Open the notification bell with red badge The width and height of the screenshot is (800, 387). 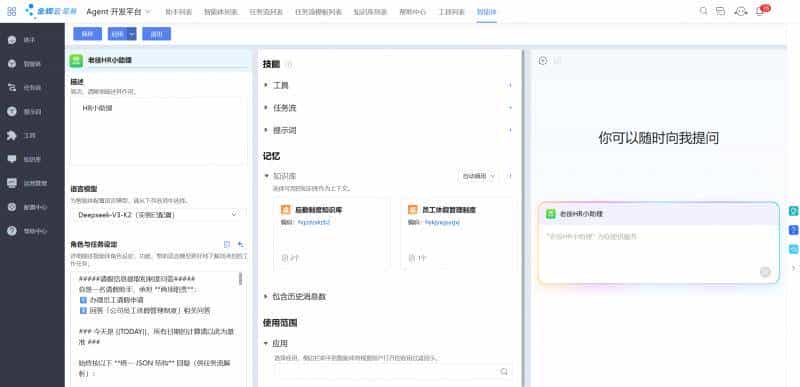pyautogui.click(x=760, y=11)
